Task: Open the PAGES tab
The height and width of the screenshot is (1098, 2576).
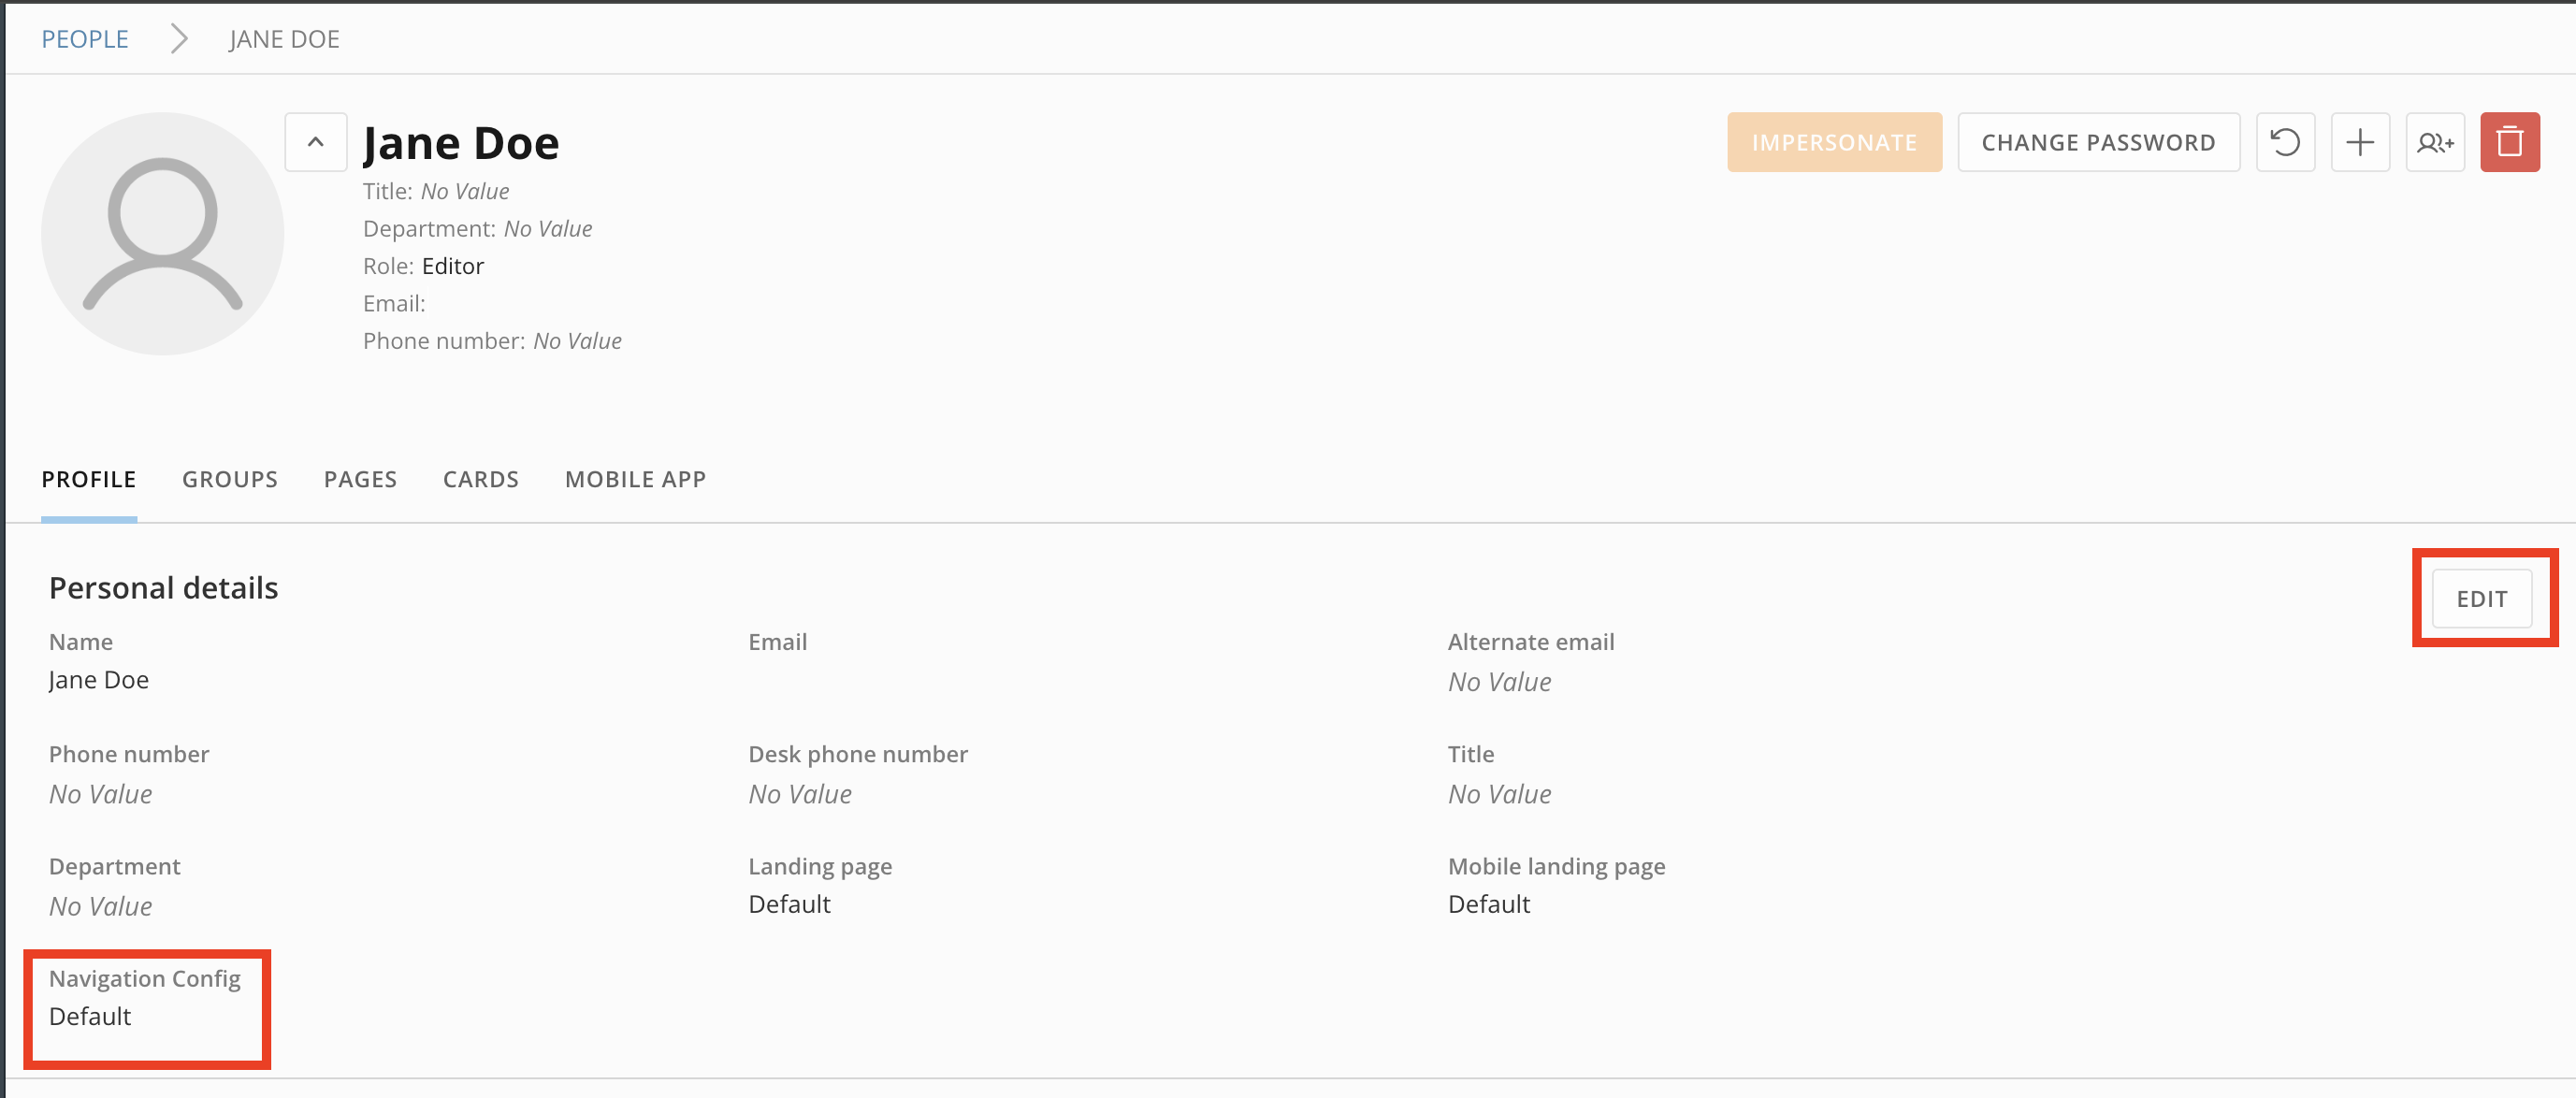Action: tap(360, 479)
